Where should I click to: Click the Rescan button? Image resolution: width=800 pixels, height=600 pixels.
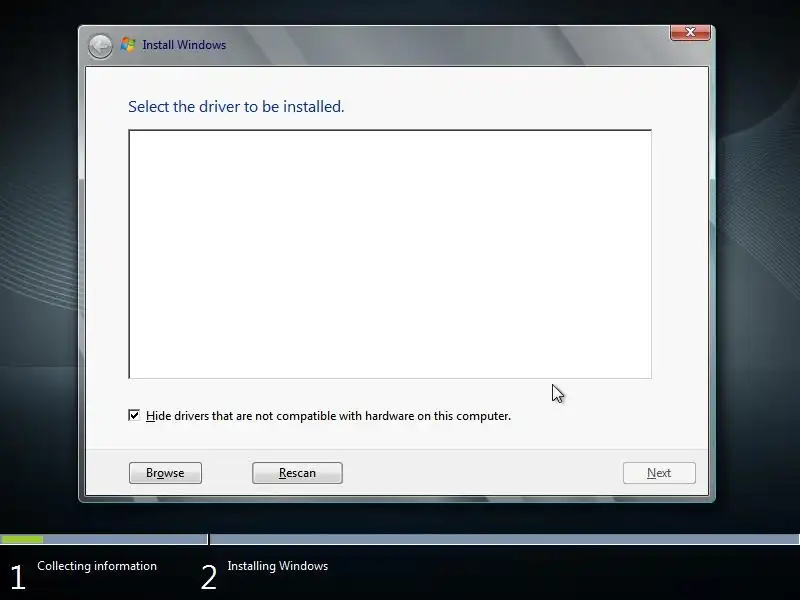pyautogui.click(x=297, y=473)
